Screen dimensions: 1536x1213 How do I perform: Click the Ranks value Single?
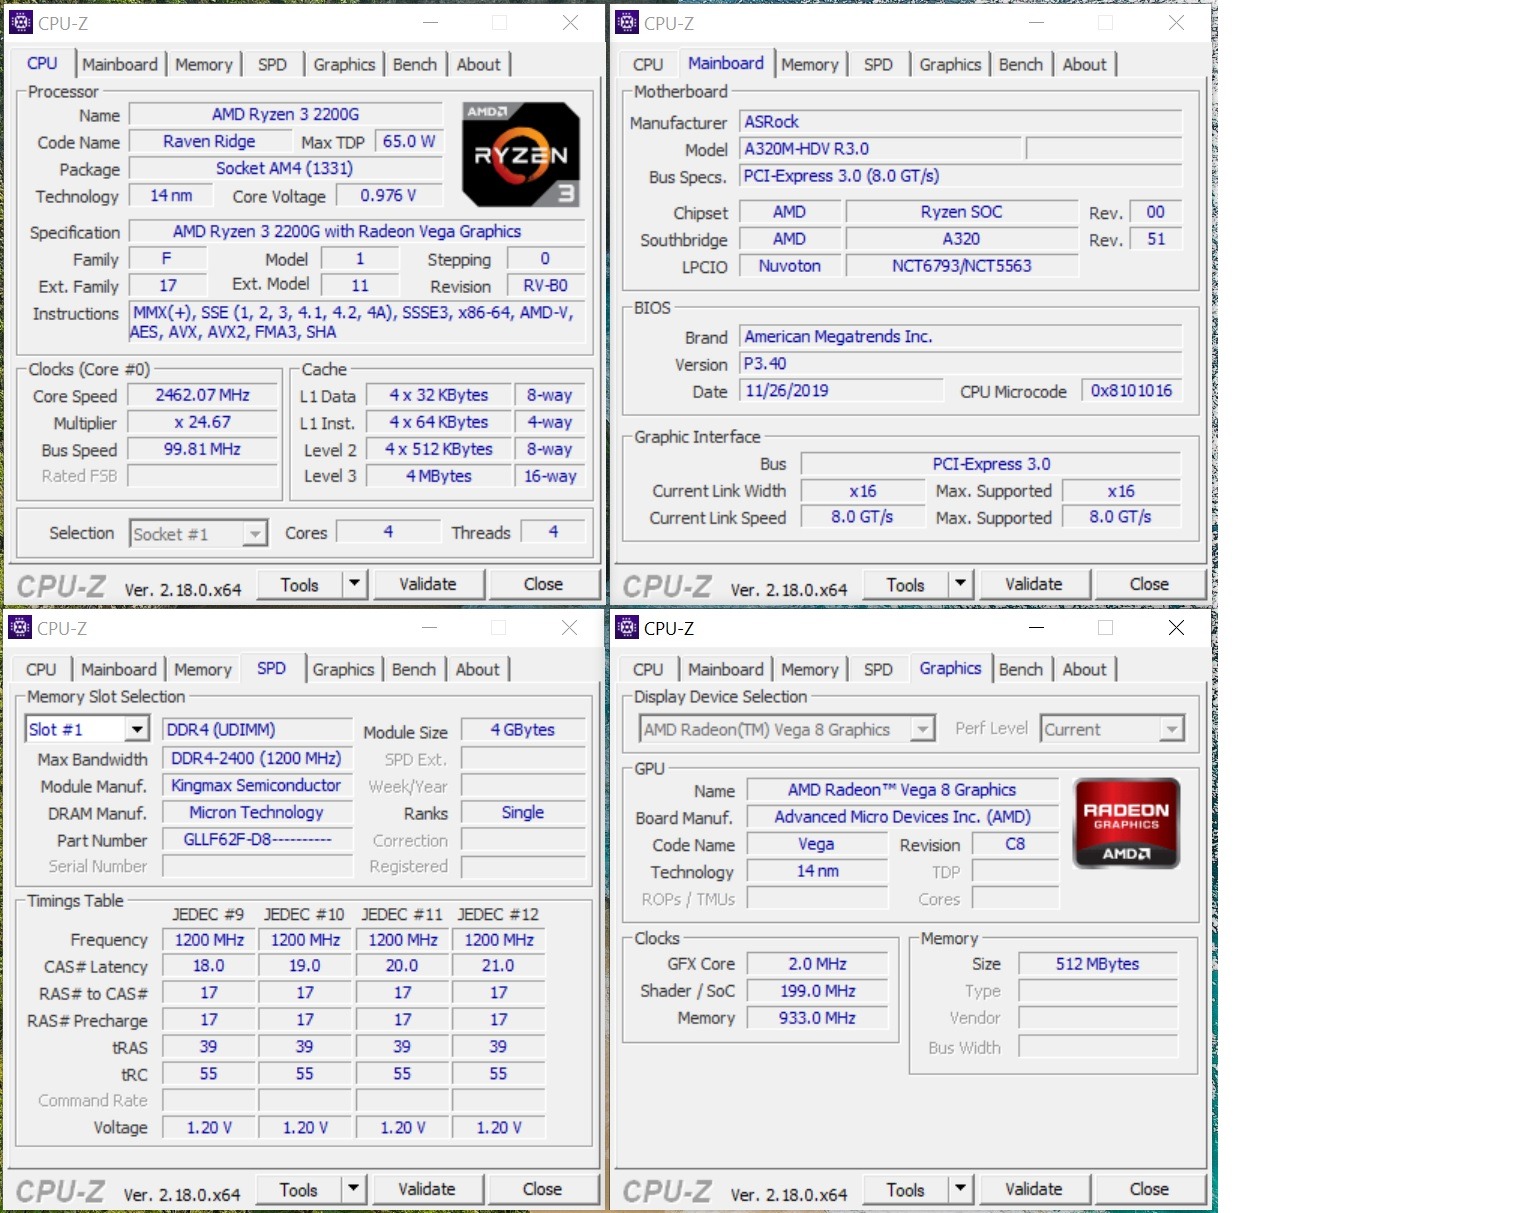click(523, 812)
